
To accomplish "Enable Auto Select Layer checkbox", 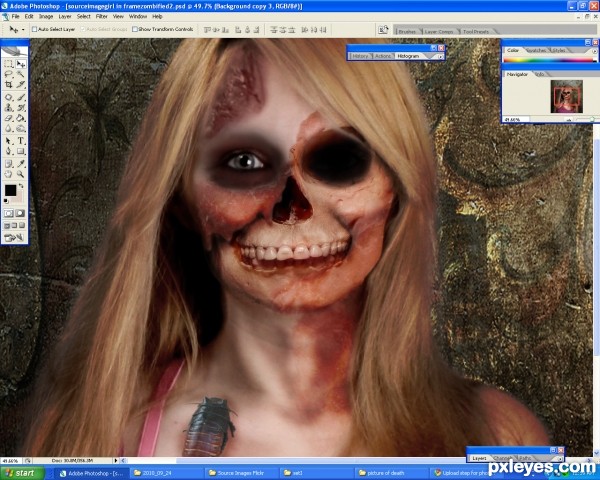I will (34, 29).
